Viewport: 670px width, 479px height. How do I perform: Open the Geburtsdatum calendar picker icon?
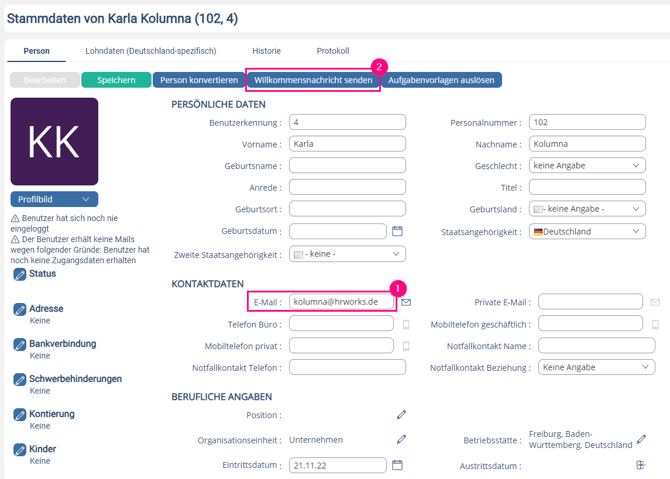(x=397, y=231)
